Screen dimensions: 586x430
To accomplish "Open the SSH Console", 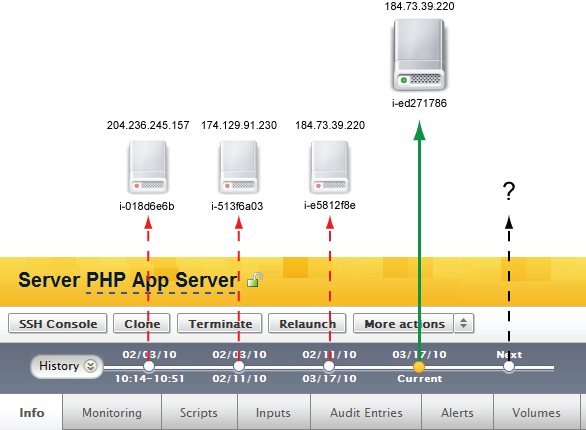I will tap(58, 324).
